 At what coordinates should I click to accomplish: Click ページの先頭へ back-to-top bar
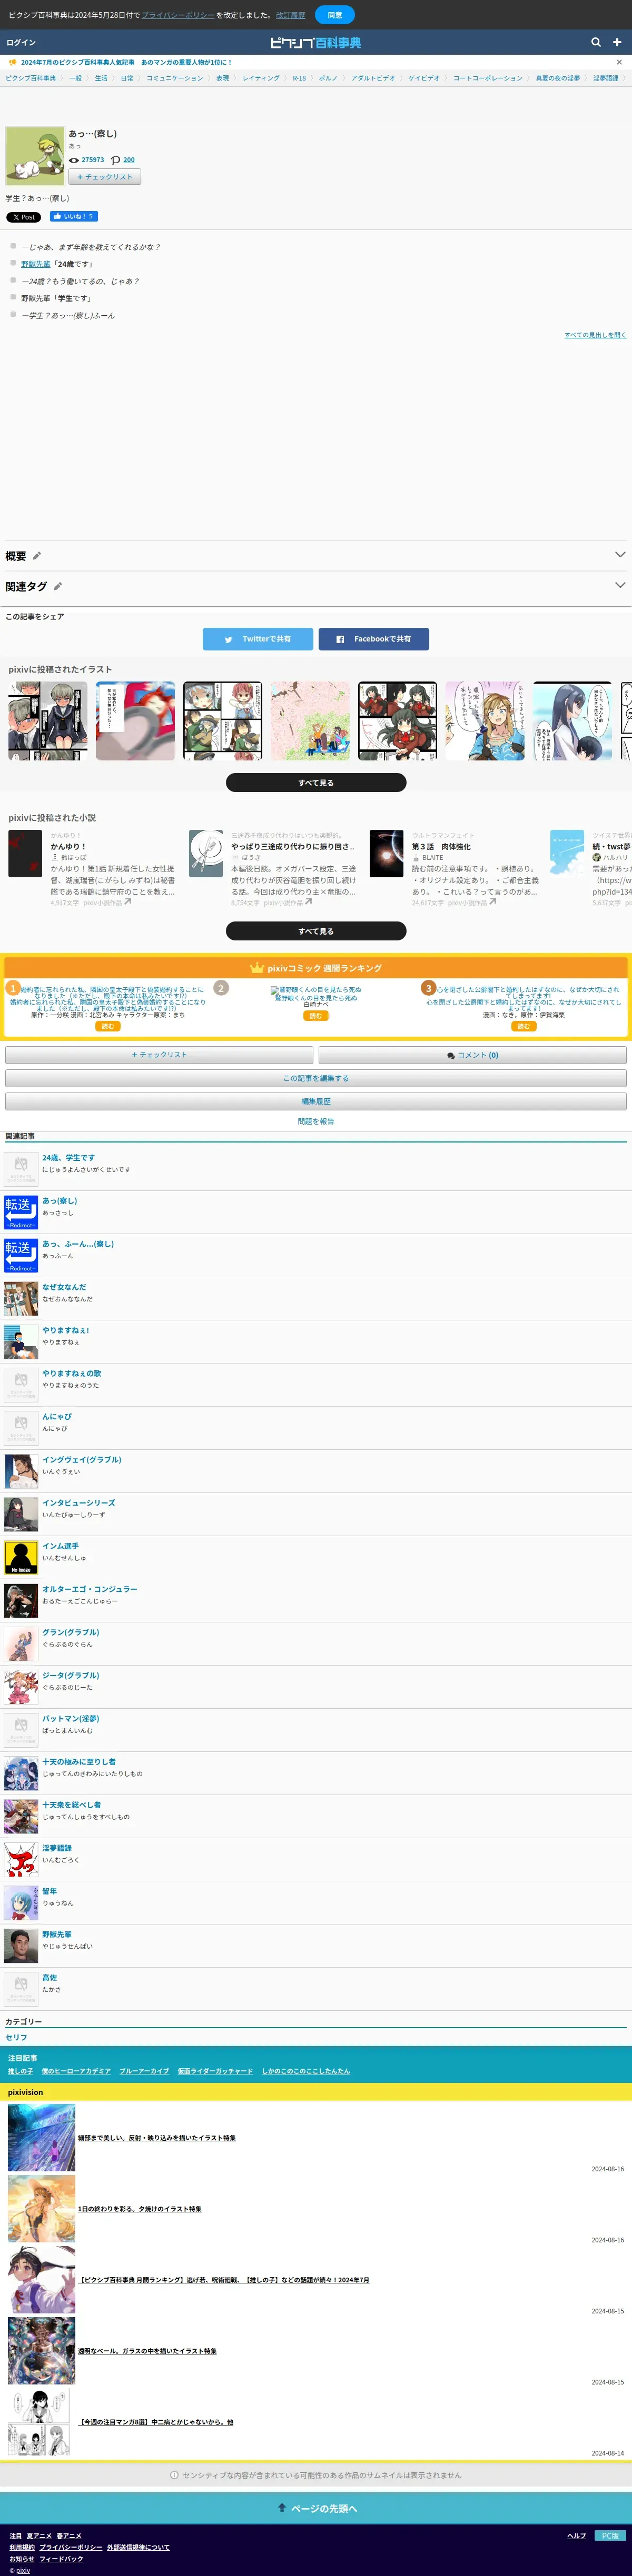tap(316, 2507)
